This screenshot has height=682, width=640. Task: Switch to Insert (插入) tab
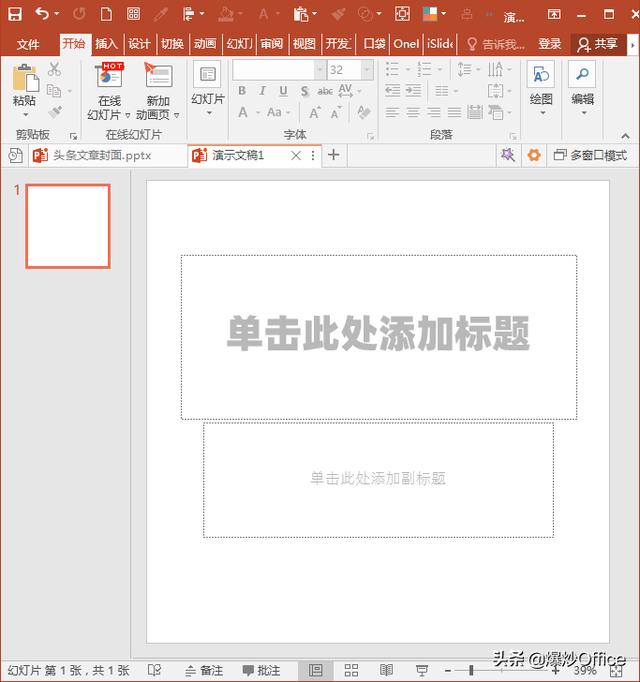(107, 44)
